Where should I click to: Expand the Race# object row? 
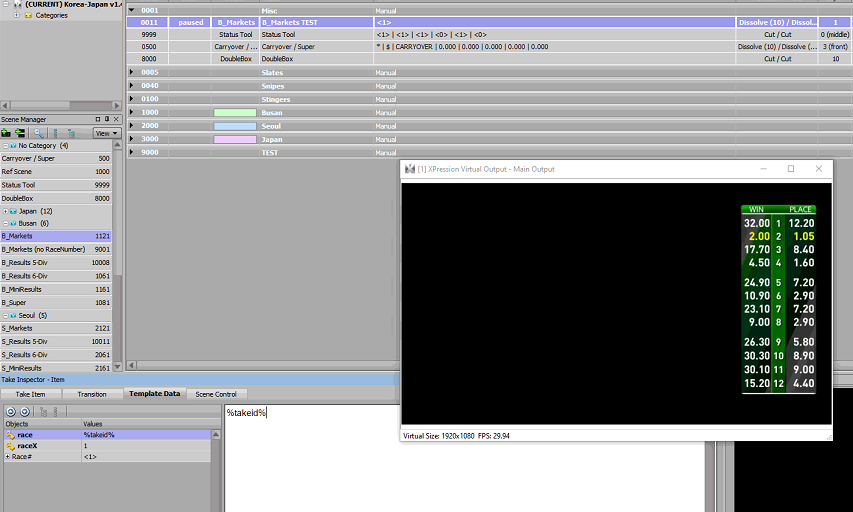coord(8,457)
